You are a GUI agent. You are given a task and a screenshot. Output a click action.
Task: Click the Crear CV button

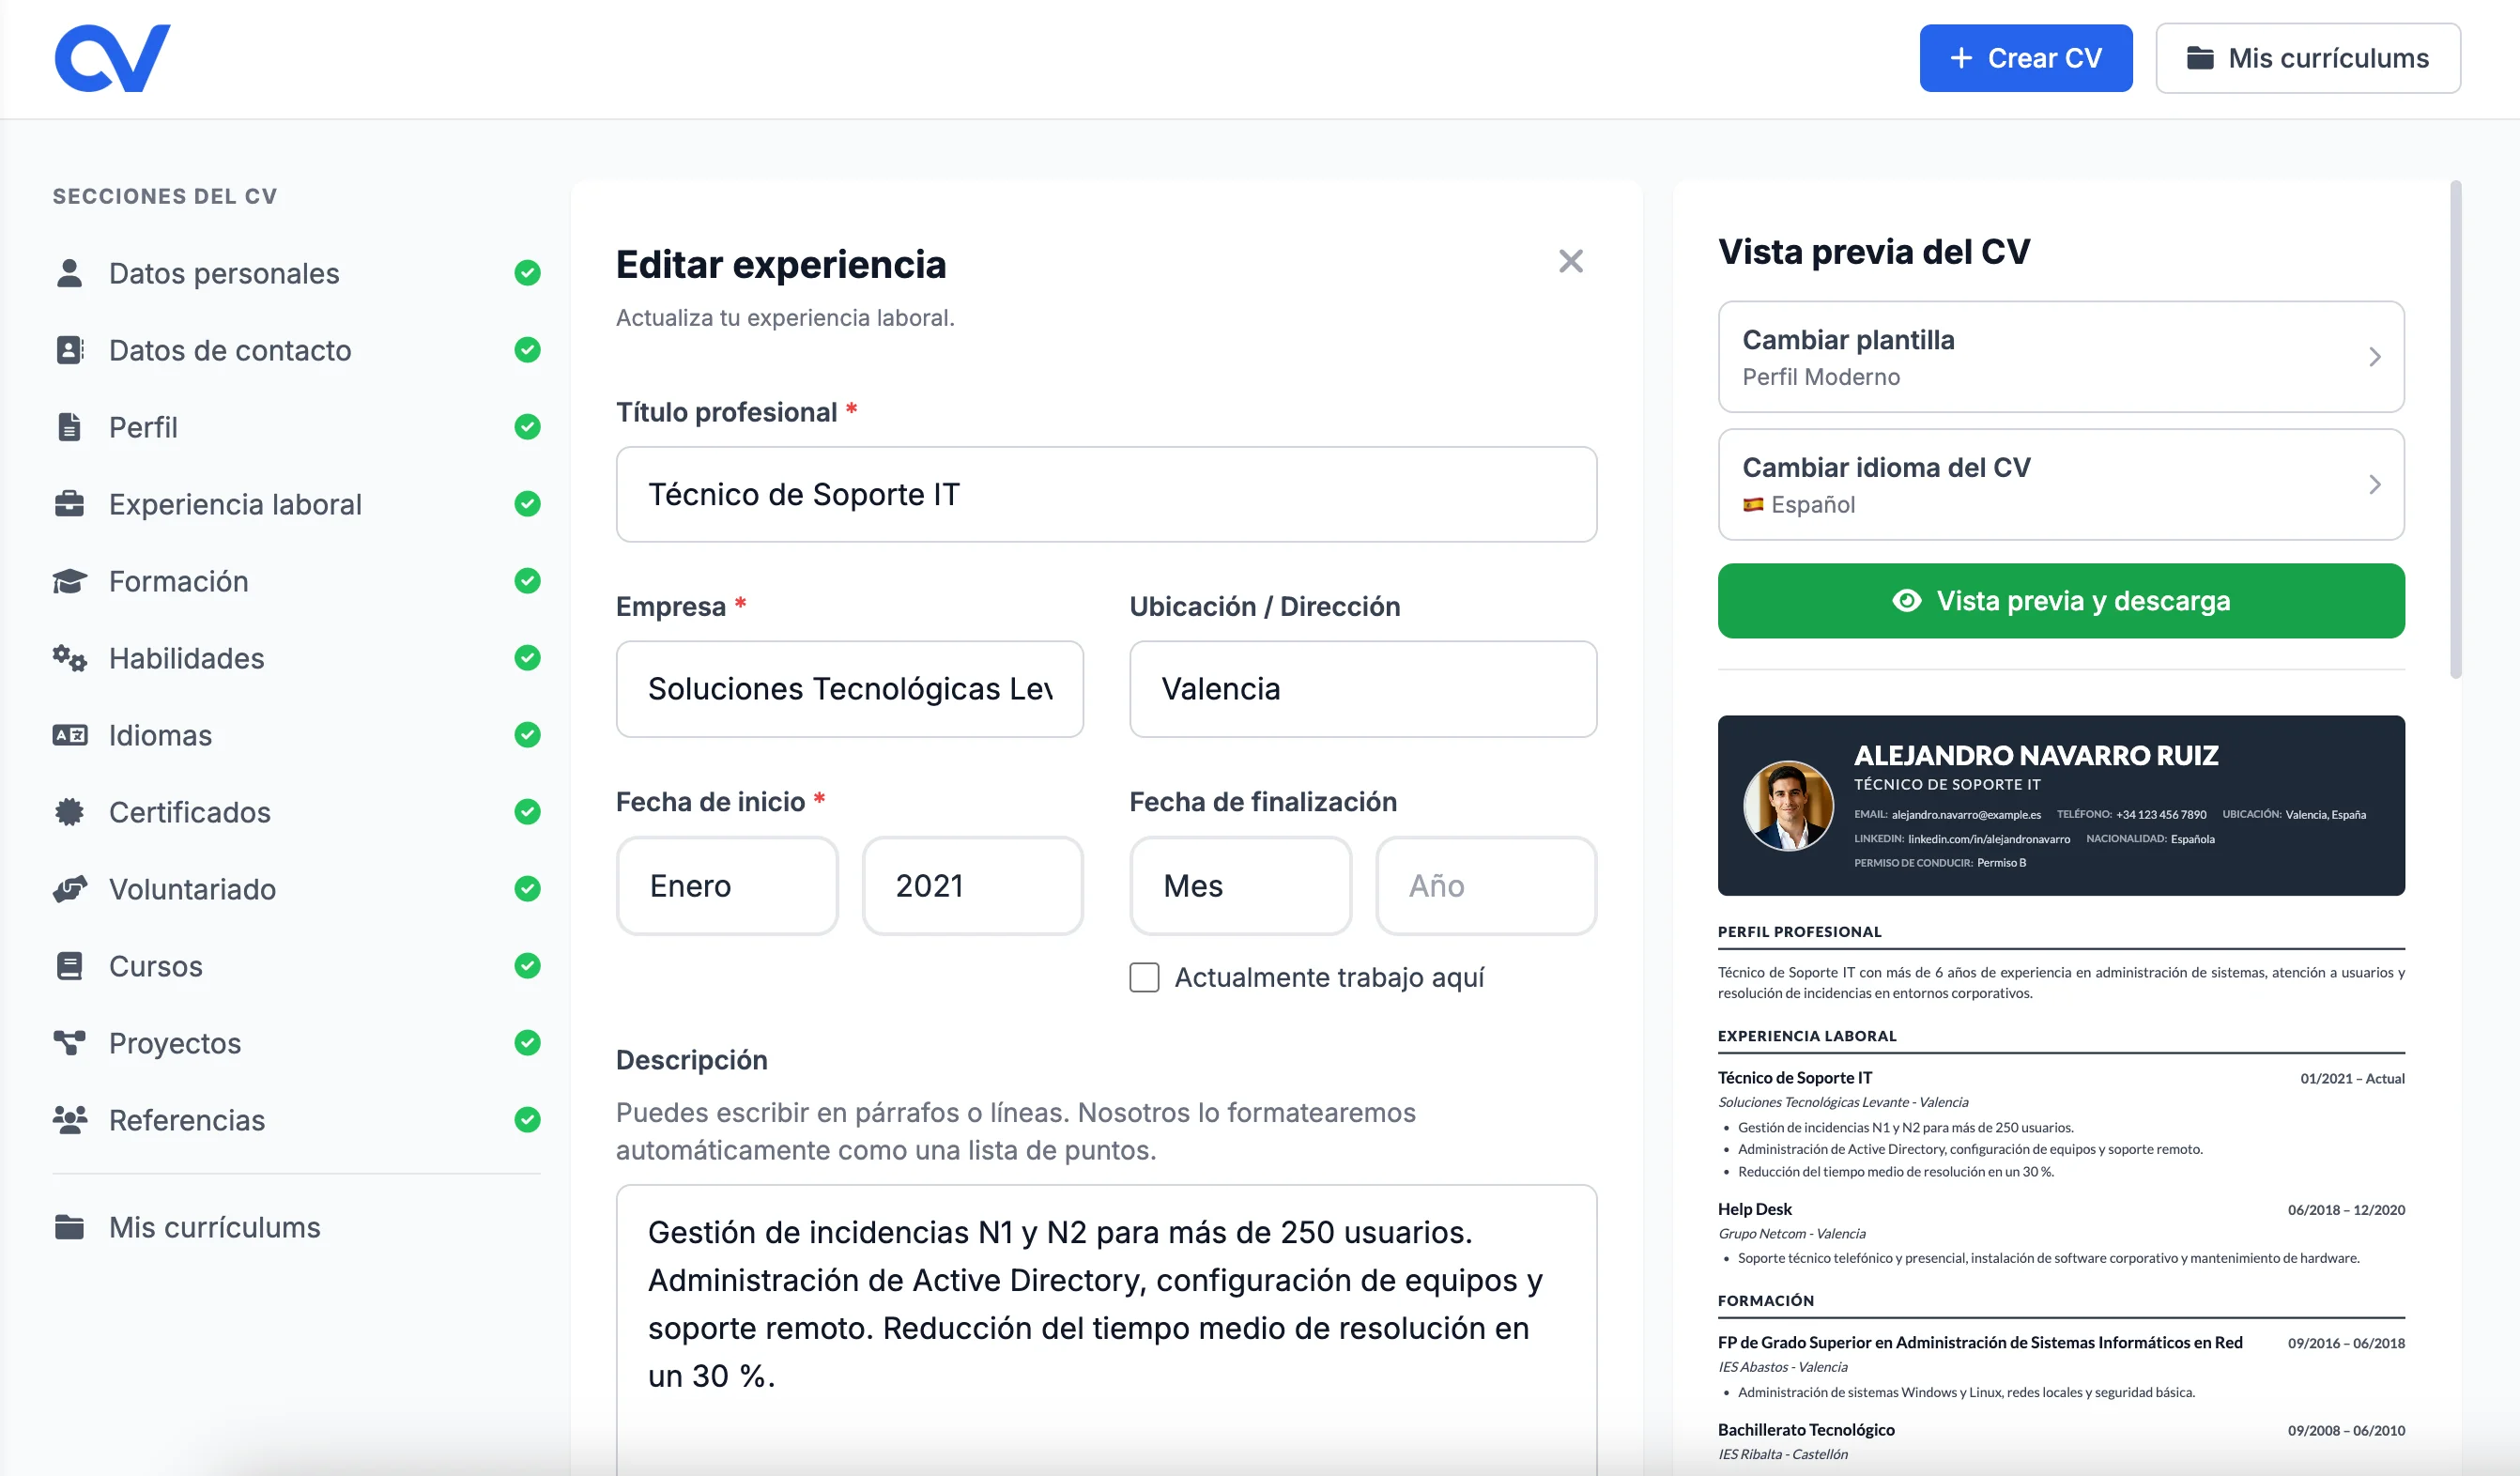2025,57
